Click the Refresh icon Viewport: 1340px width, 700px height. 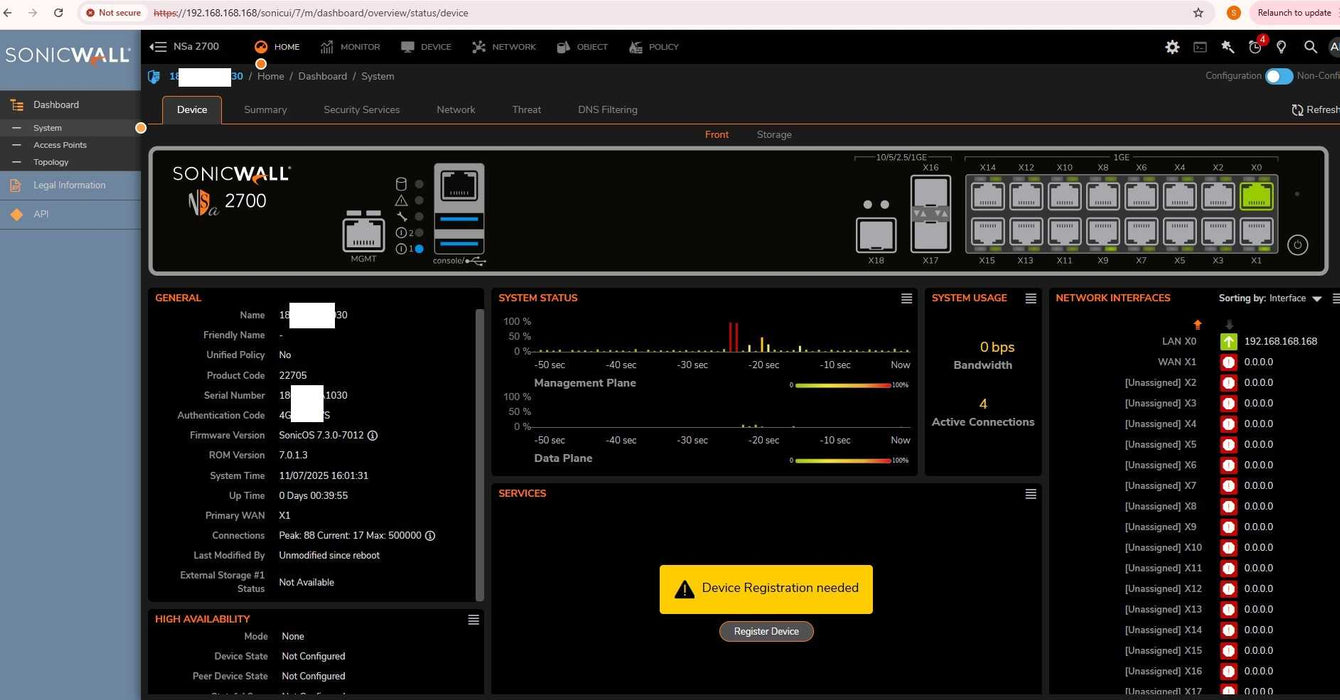(x=1297, y=110)
